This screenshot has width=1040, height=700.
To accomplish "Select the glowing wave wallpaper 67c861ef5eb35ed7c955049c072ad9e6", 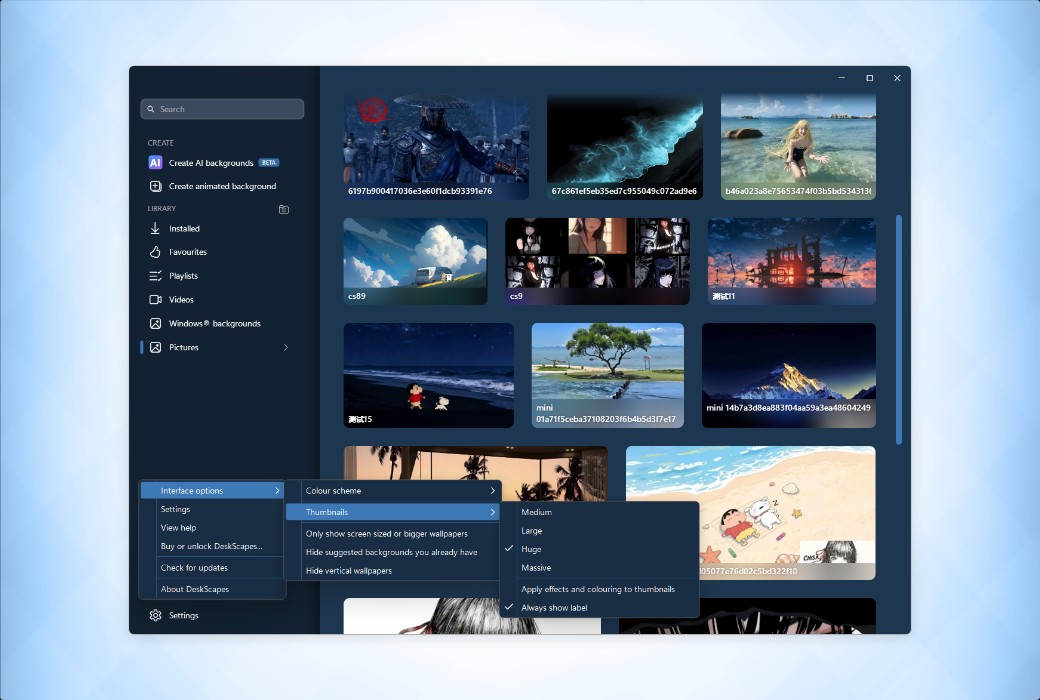I will pyautogui.click(x=625, y=147).
